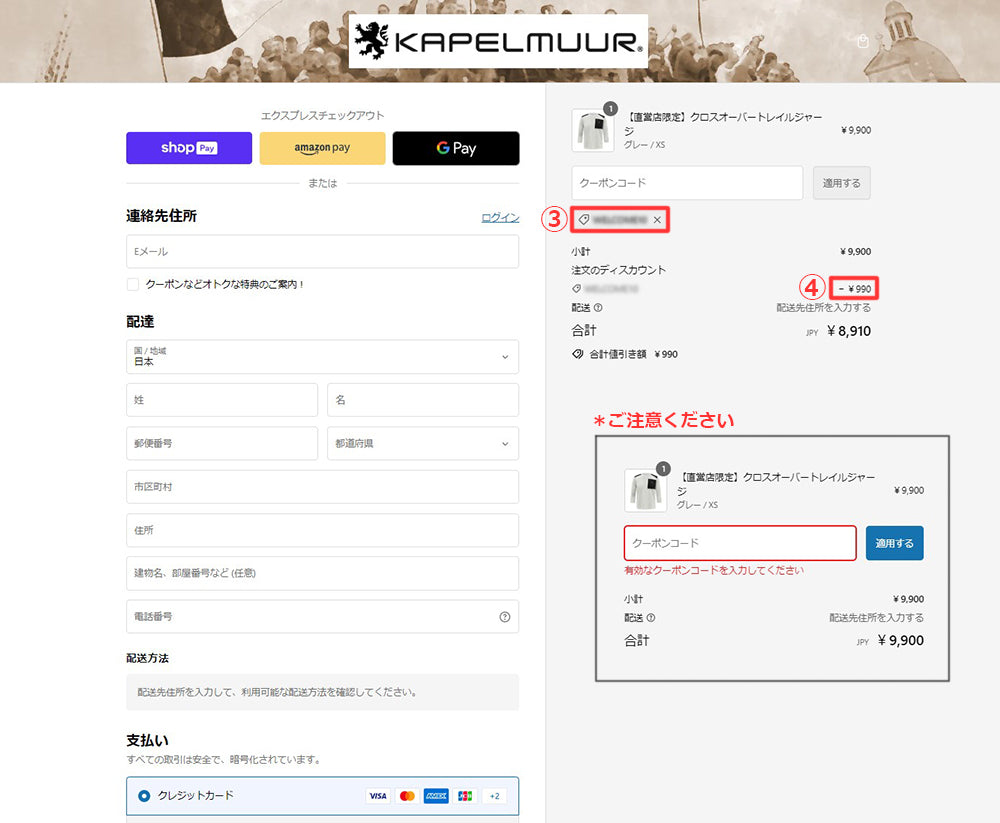Show additional payment cards with +2 badge

pyautogui.click(x=494, y=796)
